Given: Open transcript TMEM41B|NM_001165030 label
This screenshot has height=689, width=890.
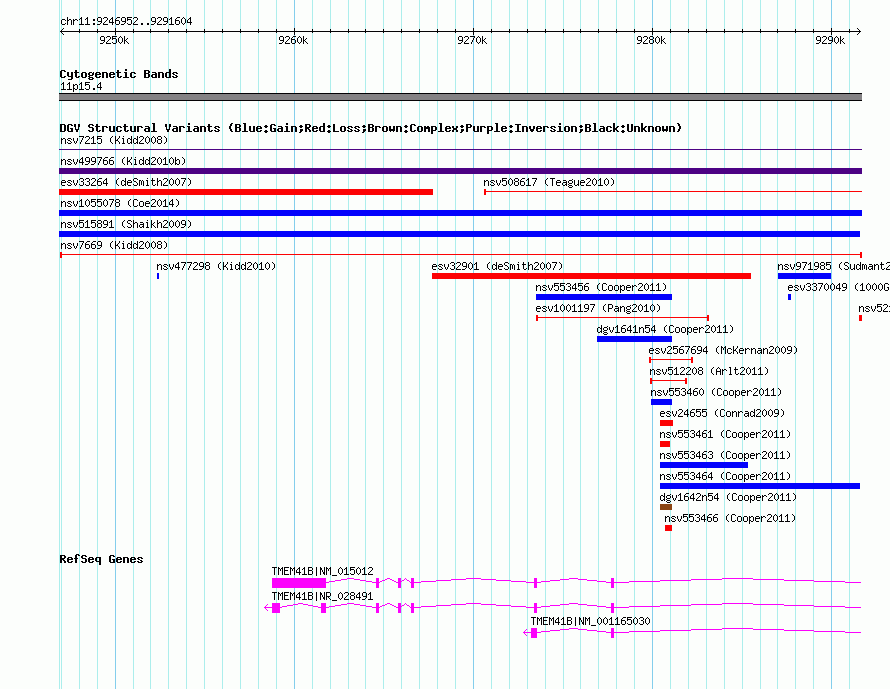Looking at the screenshot, I should click(x=590, y=621).
